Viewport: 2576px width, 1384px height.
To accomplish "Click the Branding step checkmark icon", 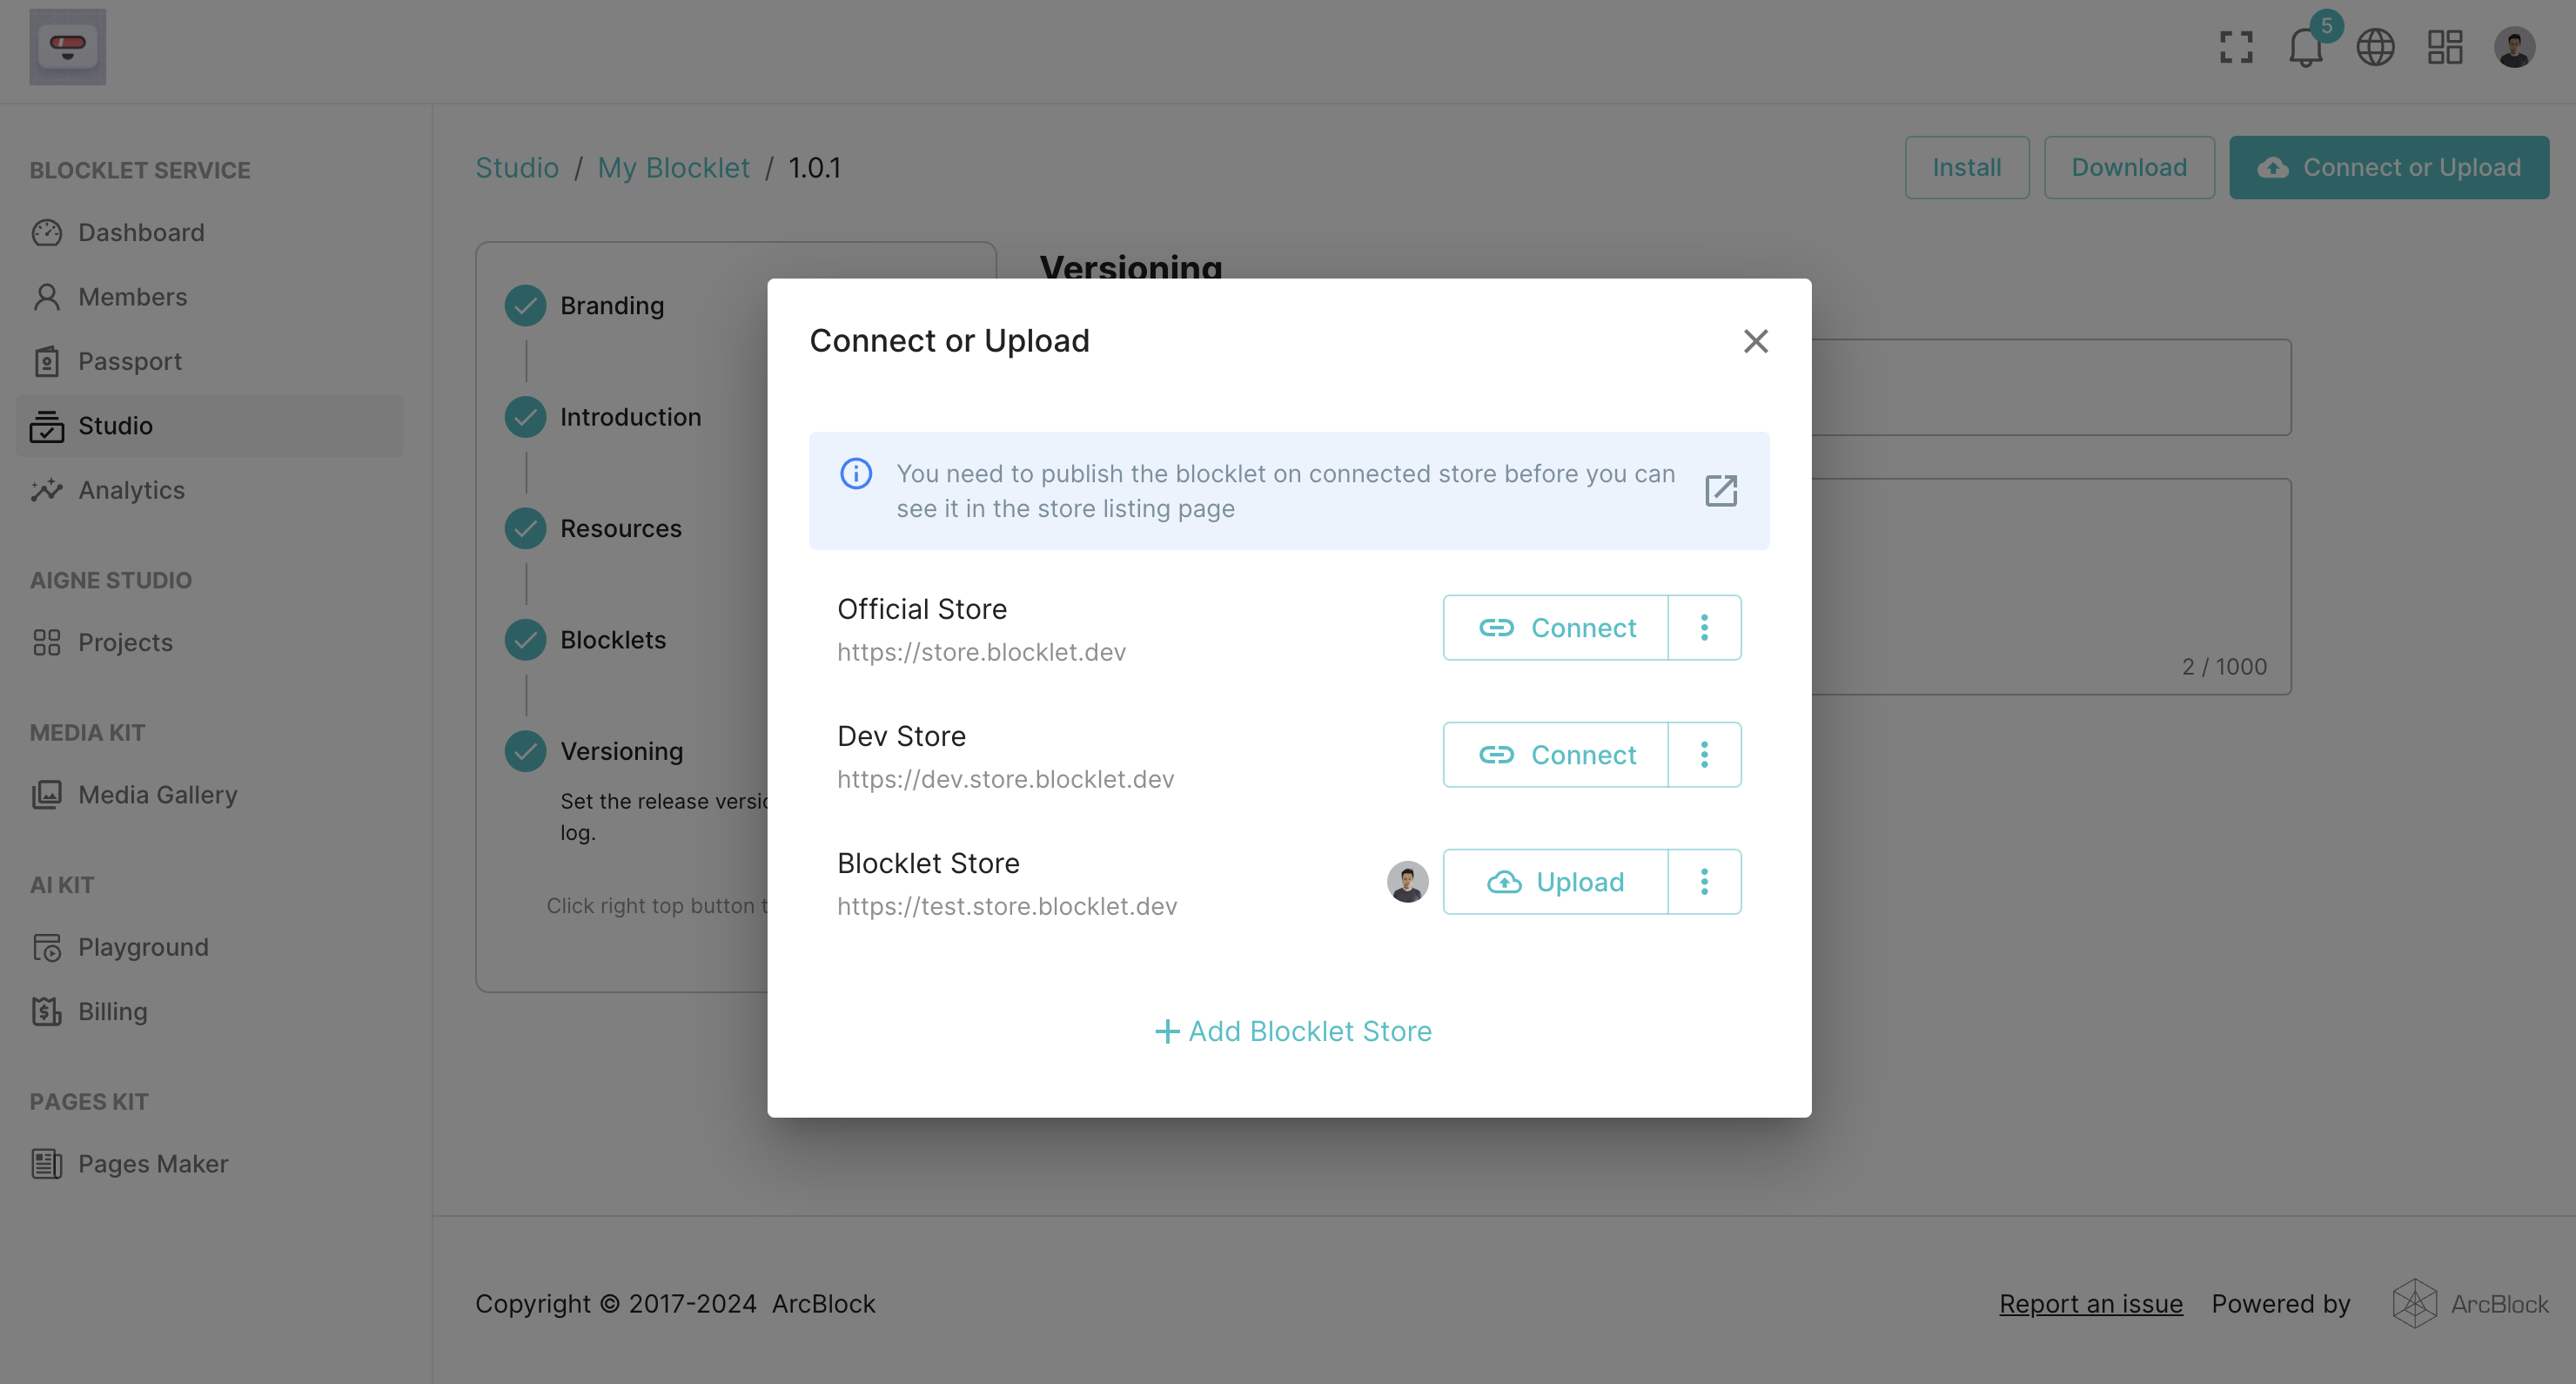I will coord(525,306).
